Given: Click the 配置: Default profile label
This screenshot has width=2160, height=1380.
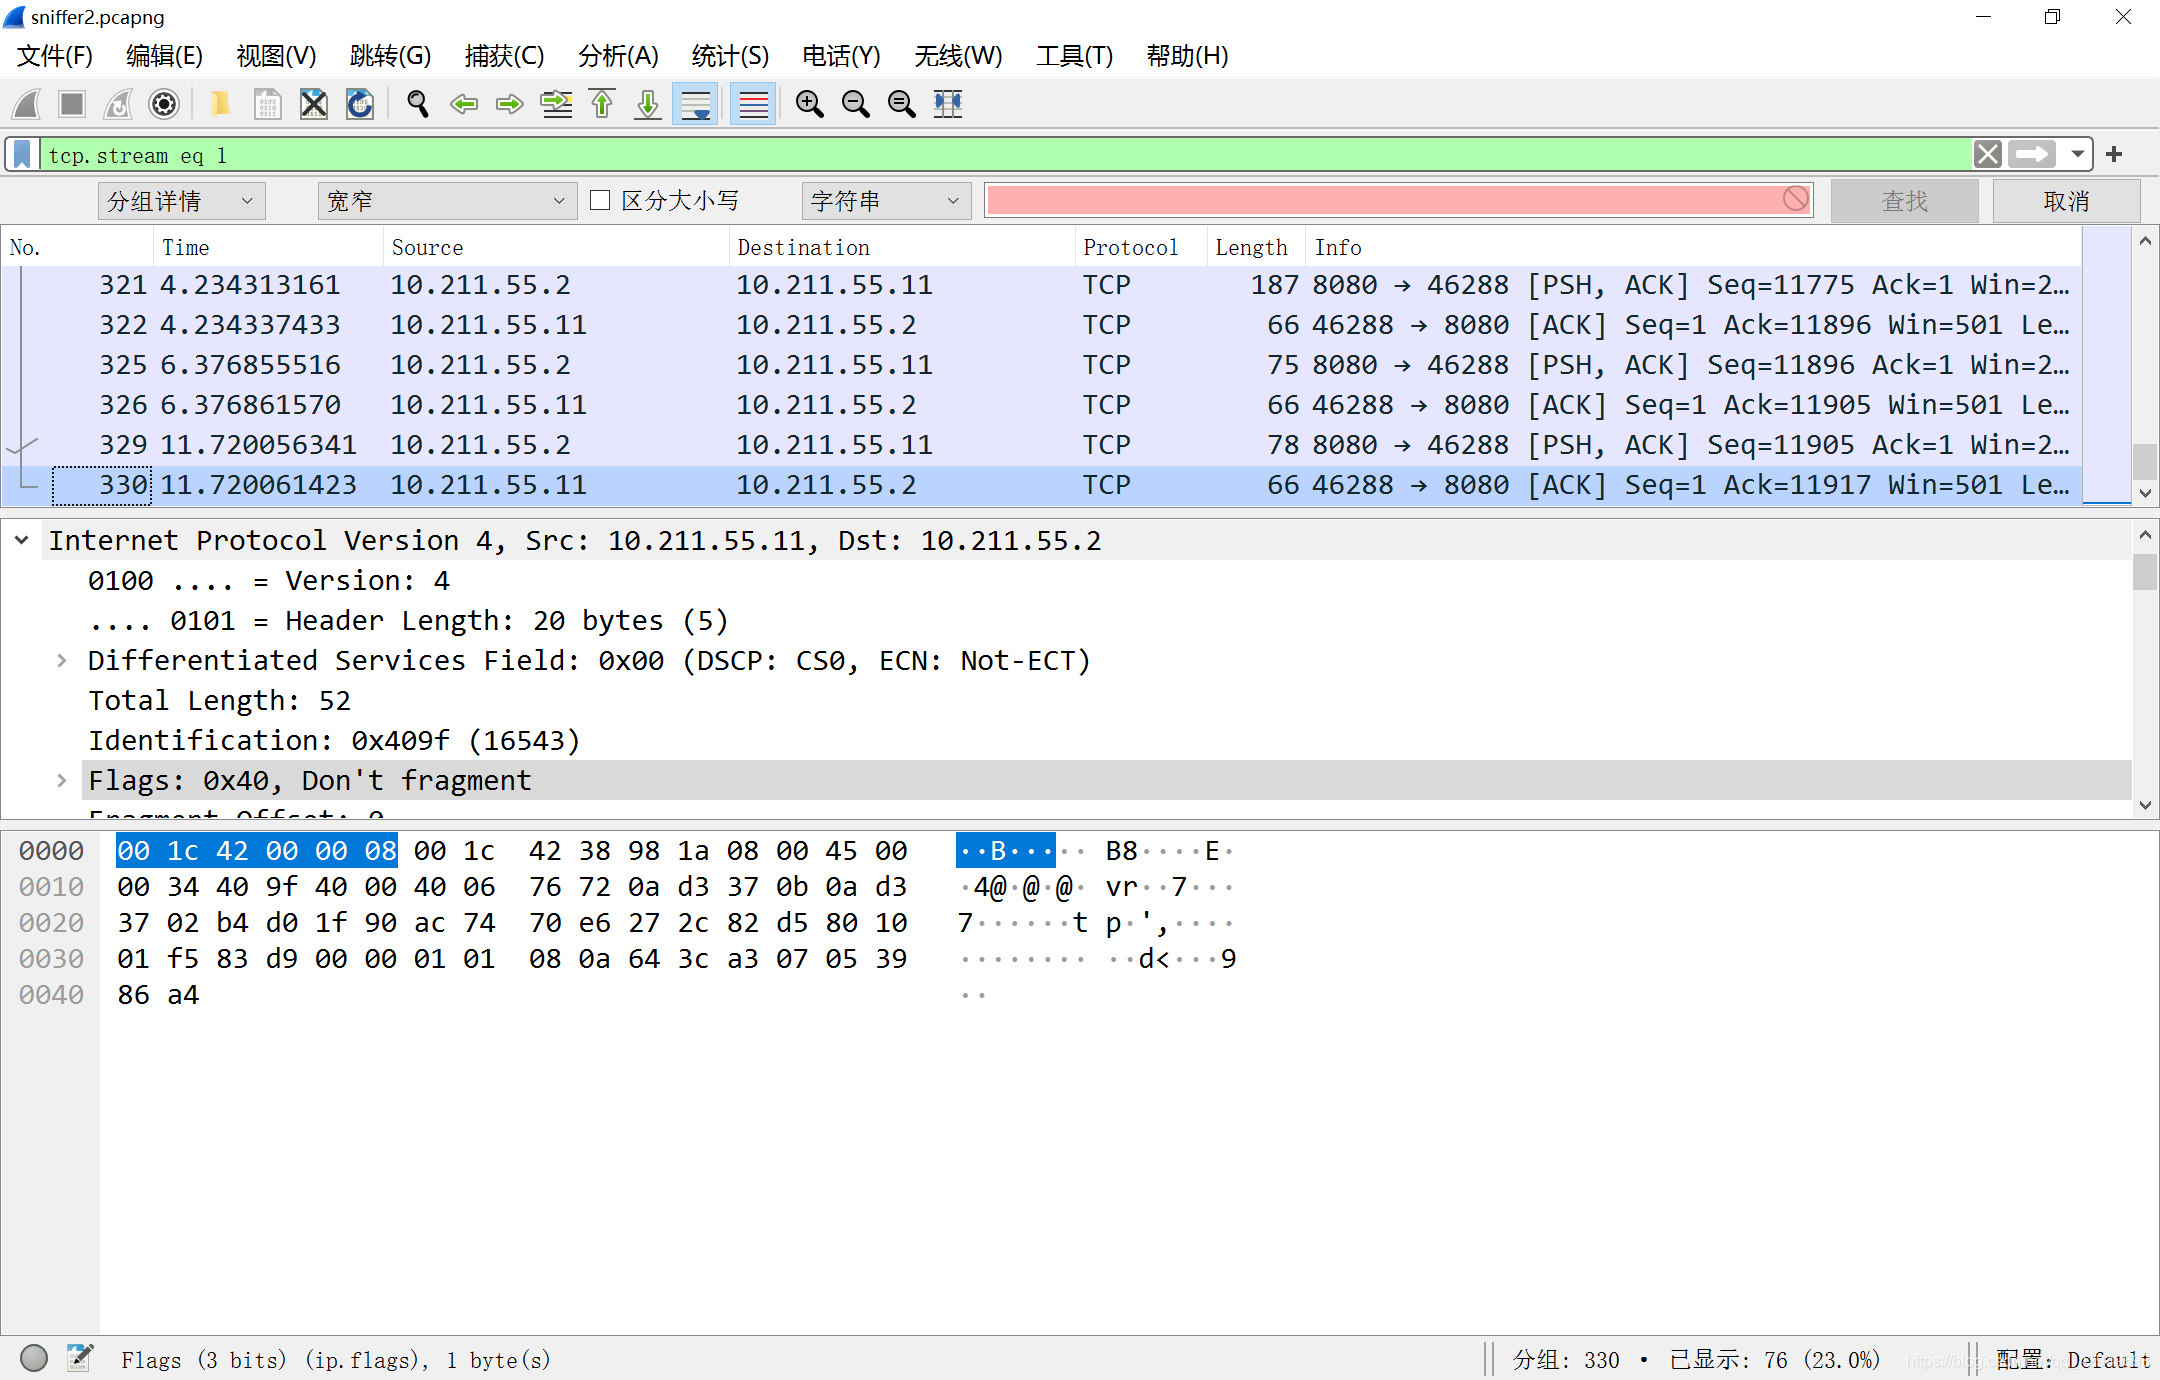Looking at the screenshot, I should [x=2072, y=1360].
